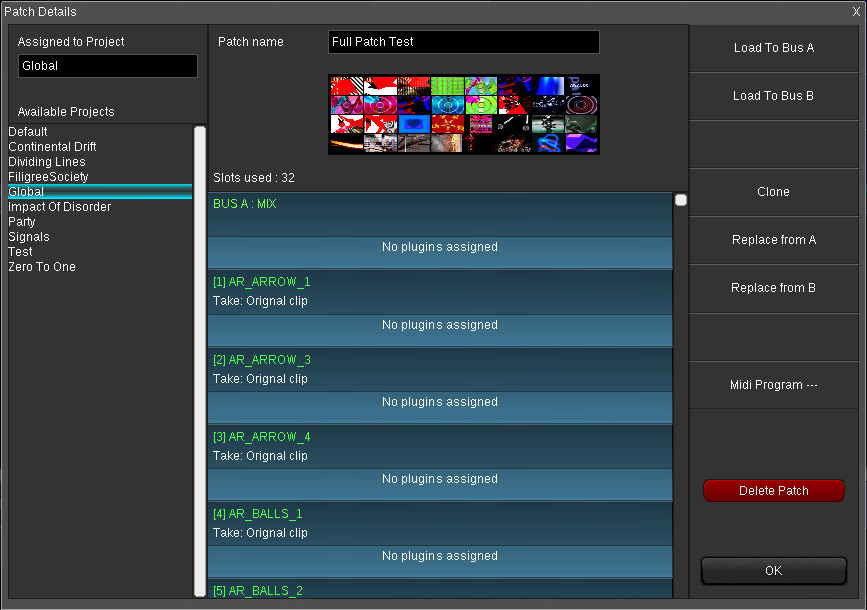867x610 pixels.
Task: Click Take line of AR_ARROW_1
Action: [x=260, y=301]
